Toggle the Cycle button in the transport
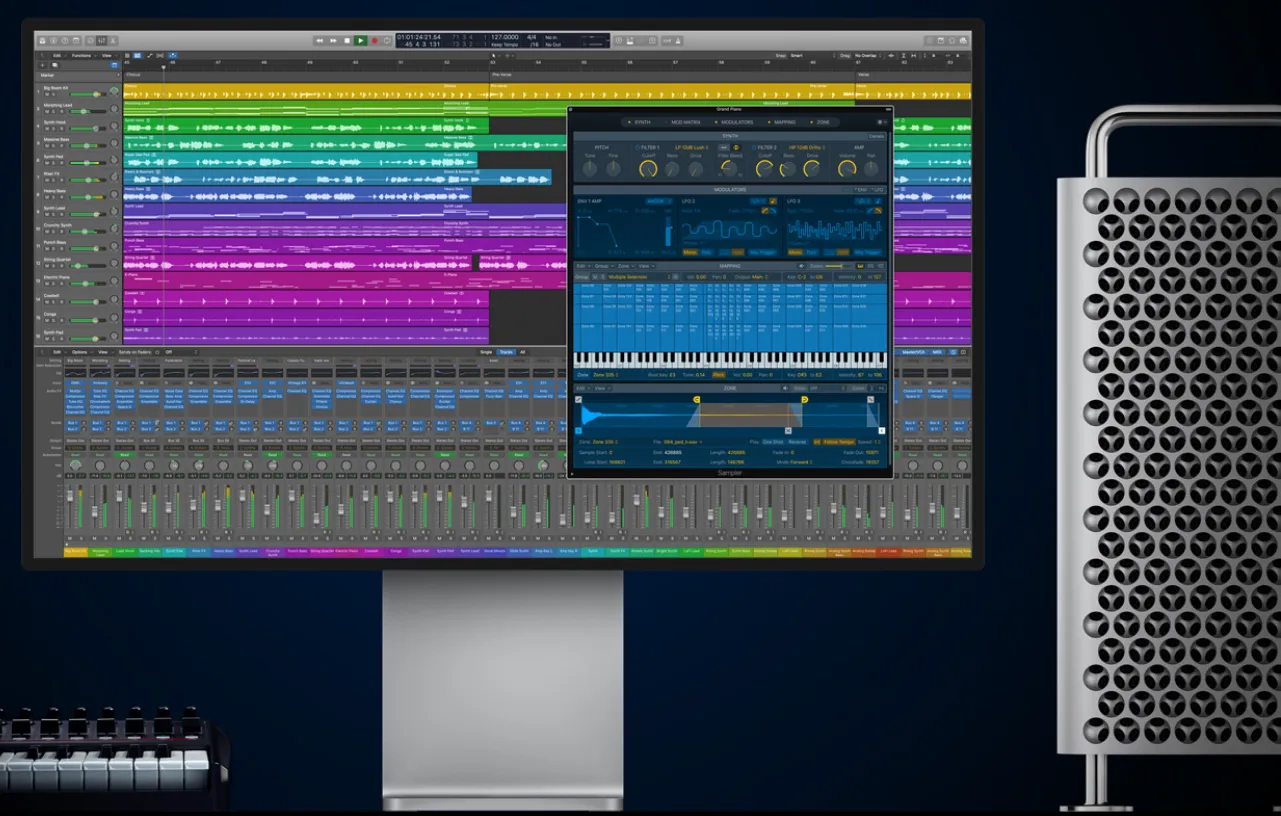This screenshot has width=1281, height=816. 387,40
